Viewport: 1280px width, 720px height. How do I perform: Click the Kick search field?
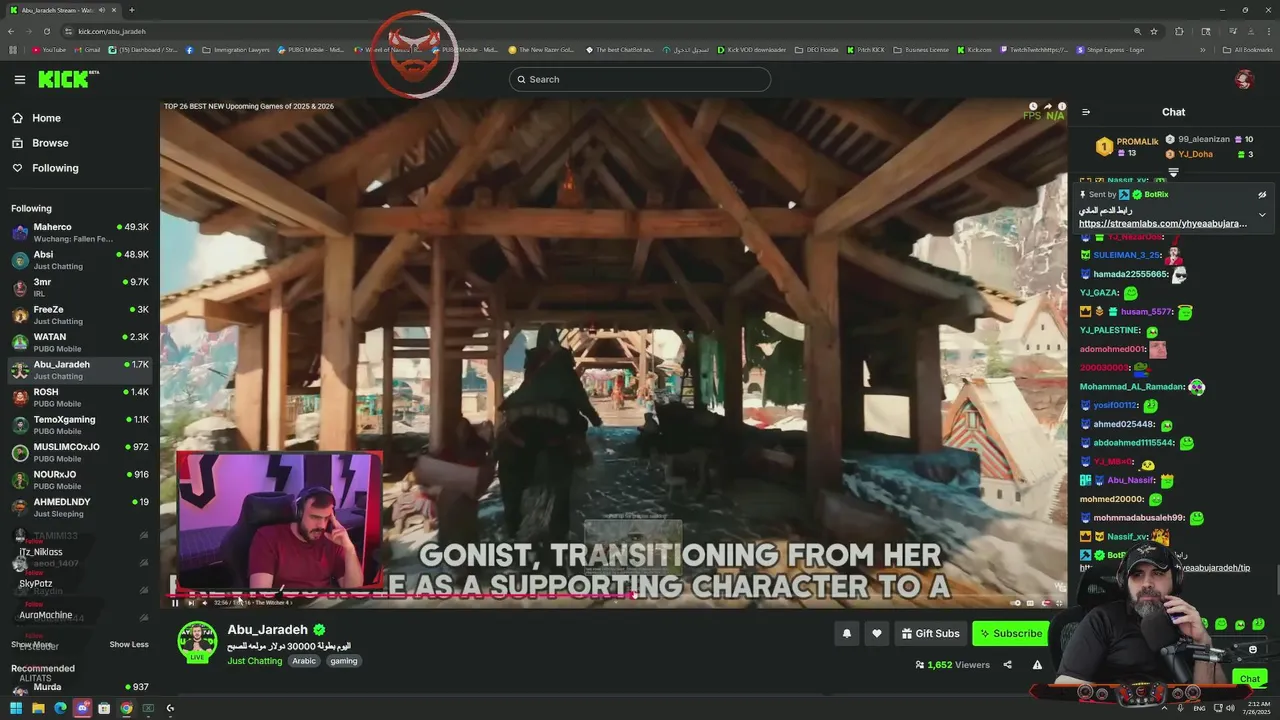[640, 79]
